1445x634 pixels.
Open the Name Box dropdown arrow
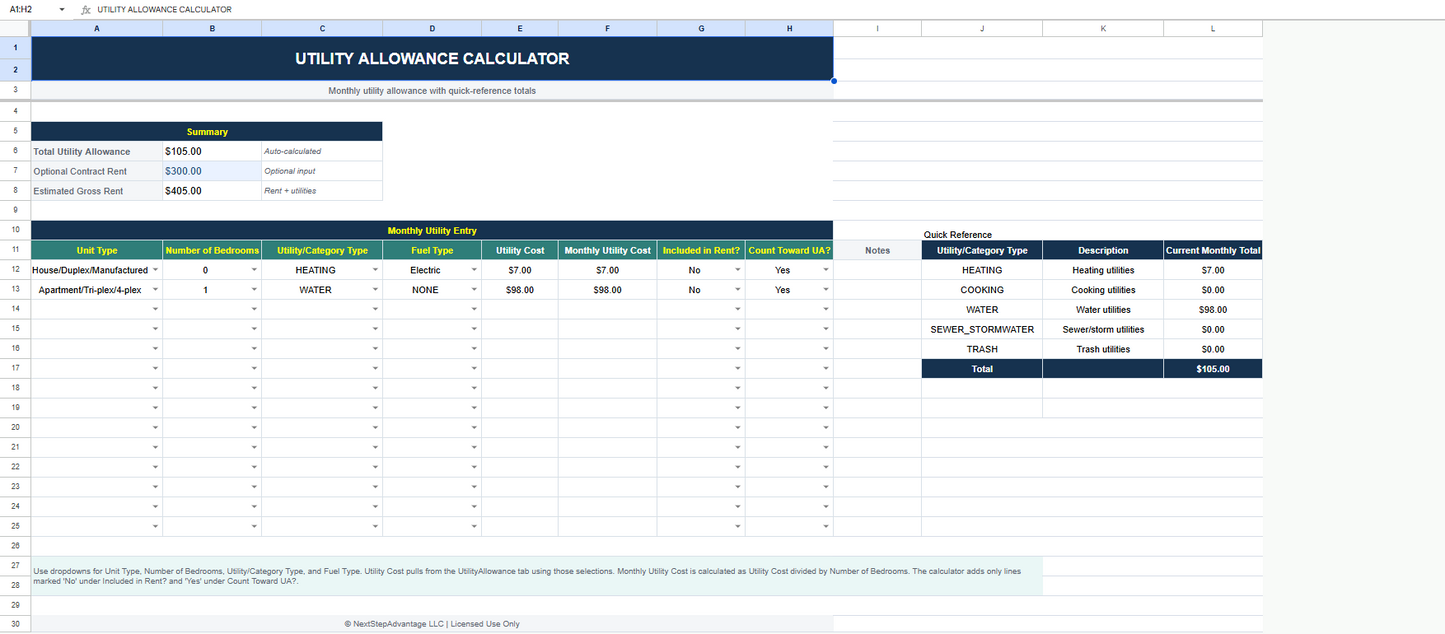point(62,9)
